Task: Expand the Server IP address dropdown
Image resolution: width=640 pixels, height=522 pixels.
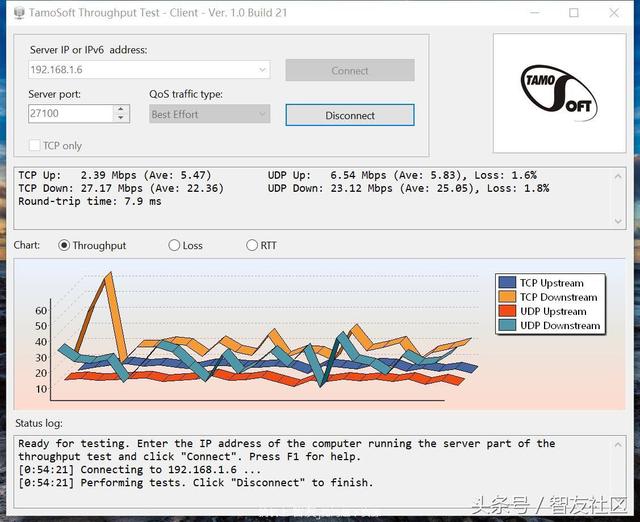Action: click(262, 70)
